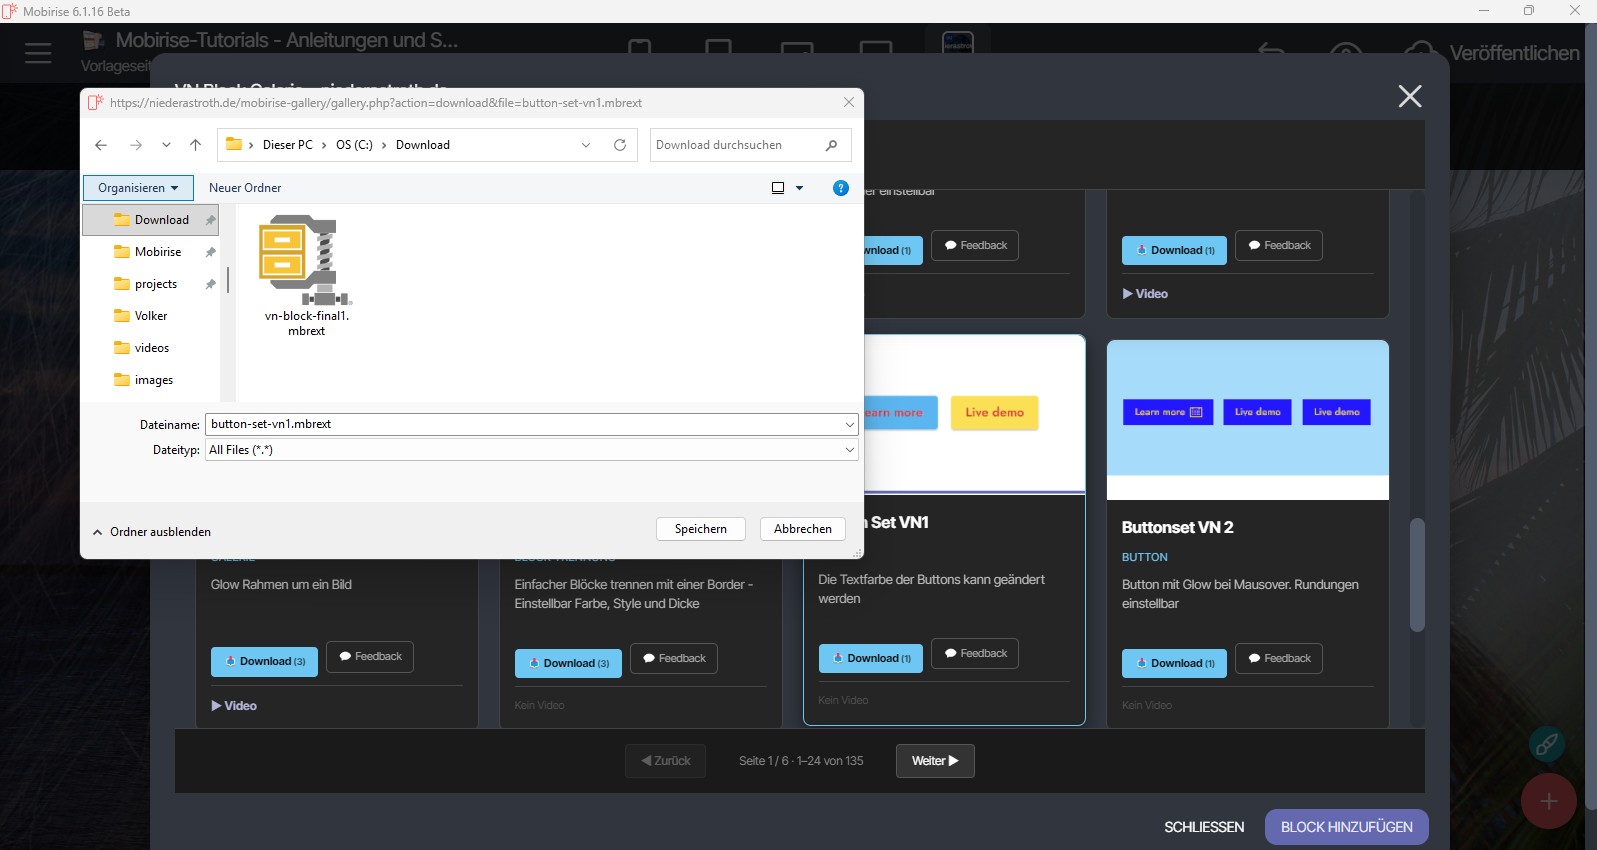Download the Buttonset VN 2 block
This screenshot has height=850, width=1597.
coord(1174,664)
